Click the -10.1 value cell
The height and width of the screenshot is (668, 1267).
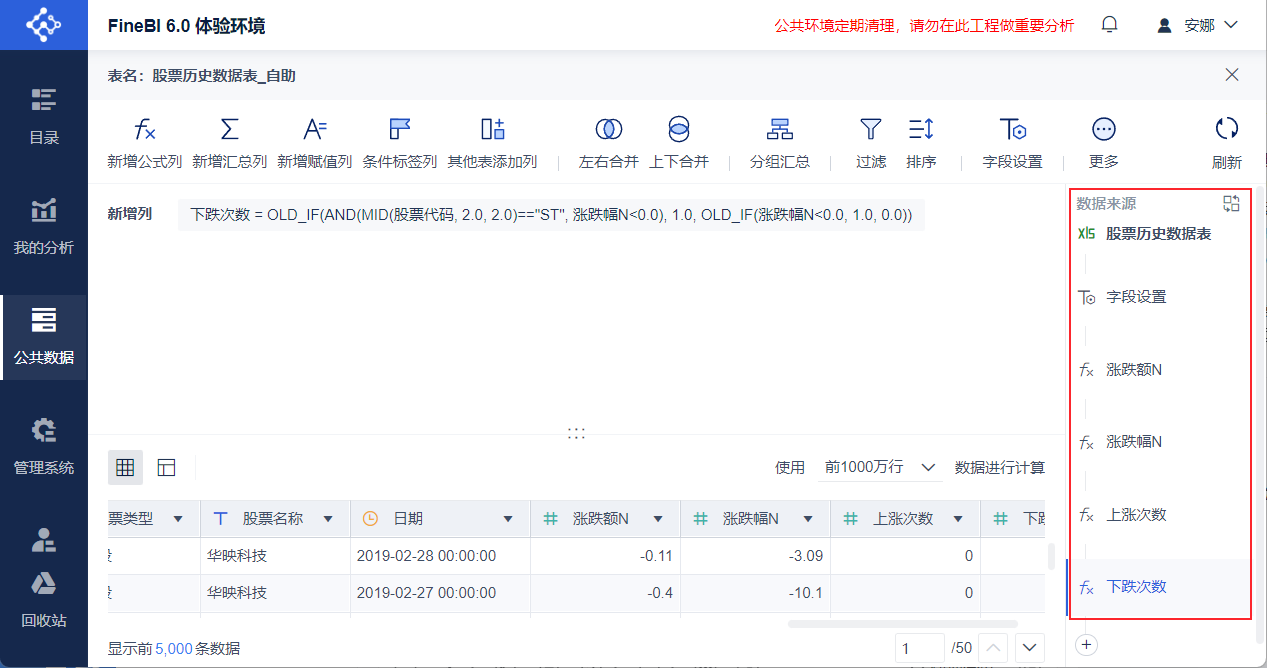pos(755,593)
